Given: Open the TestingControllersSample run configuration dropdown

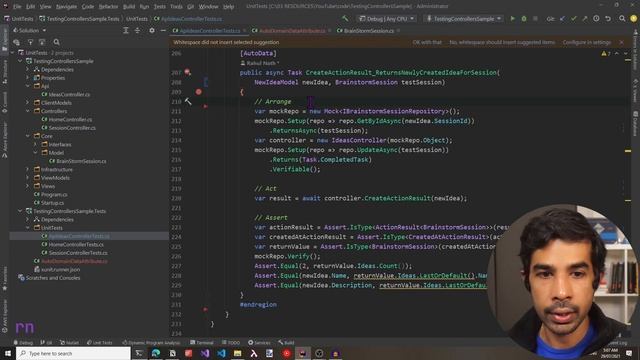Looking at the screenshot, I should click(463, 19).
